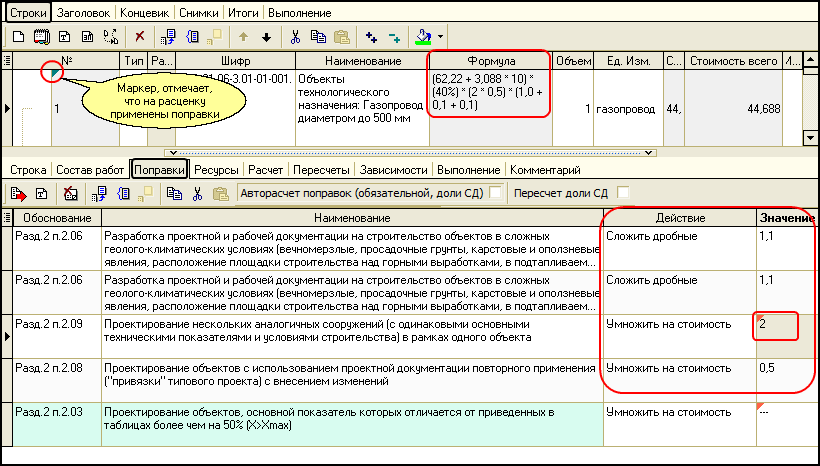
Task: Click the paste icon in top toolbar
Action: 341,37
